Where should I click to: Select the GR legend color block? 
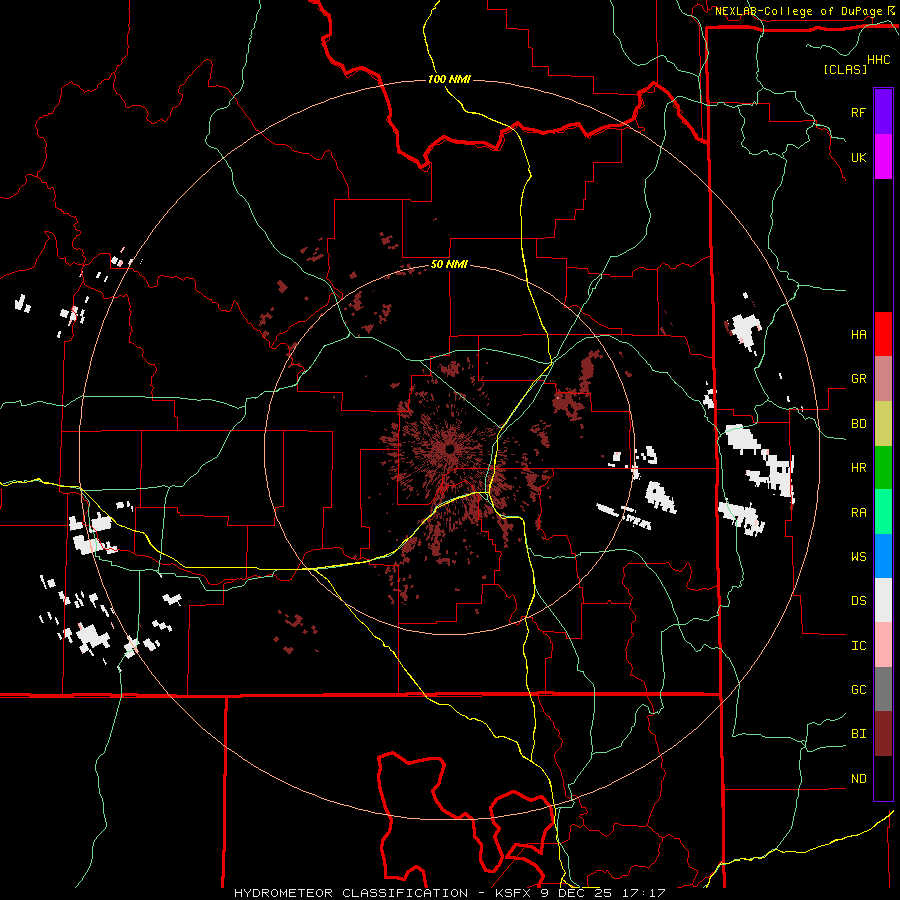[x=883, y=378]
